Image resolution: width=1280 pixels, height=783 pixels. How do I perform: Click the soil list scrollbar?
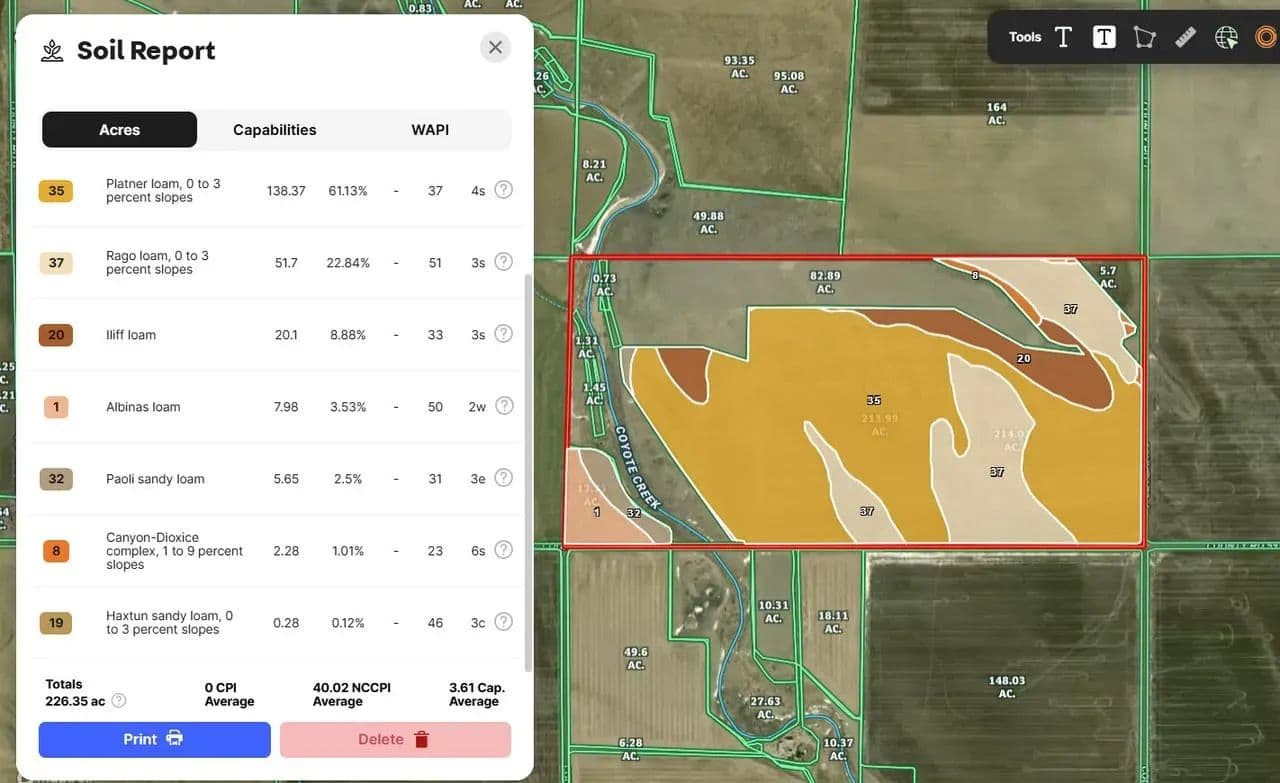529,470
